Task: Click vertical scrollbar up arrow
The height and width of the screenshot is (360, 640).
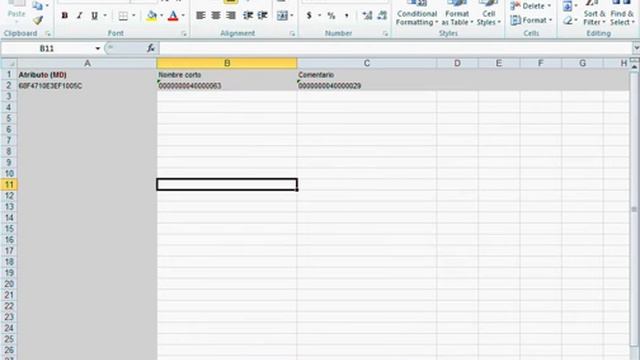Action: click(x=634, y=67)
